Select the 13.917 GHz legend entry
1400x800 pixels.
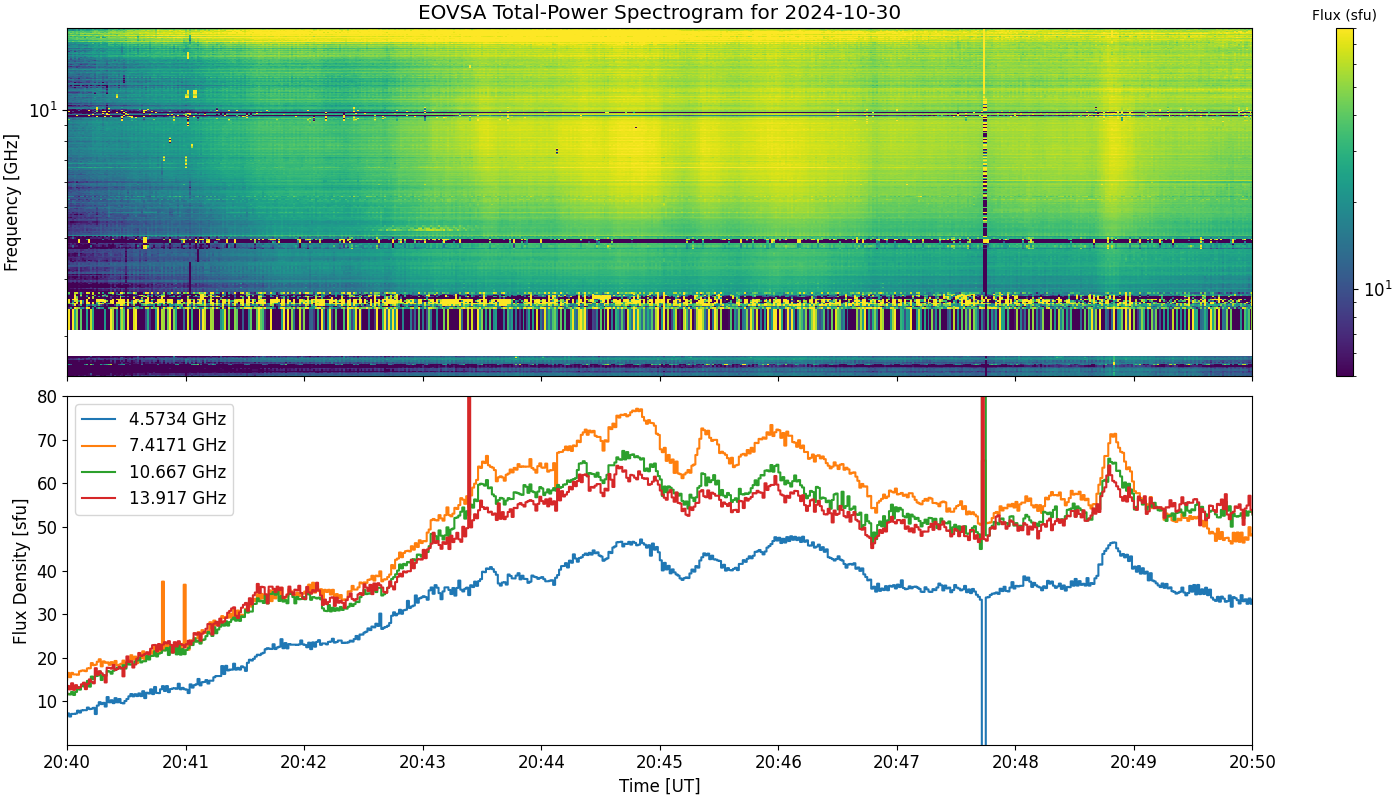tap(155, 497)
